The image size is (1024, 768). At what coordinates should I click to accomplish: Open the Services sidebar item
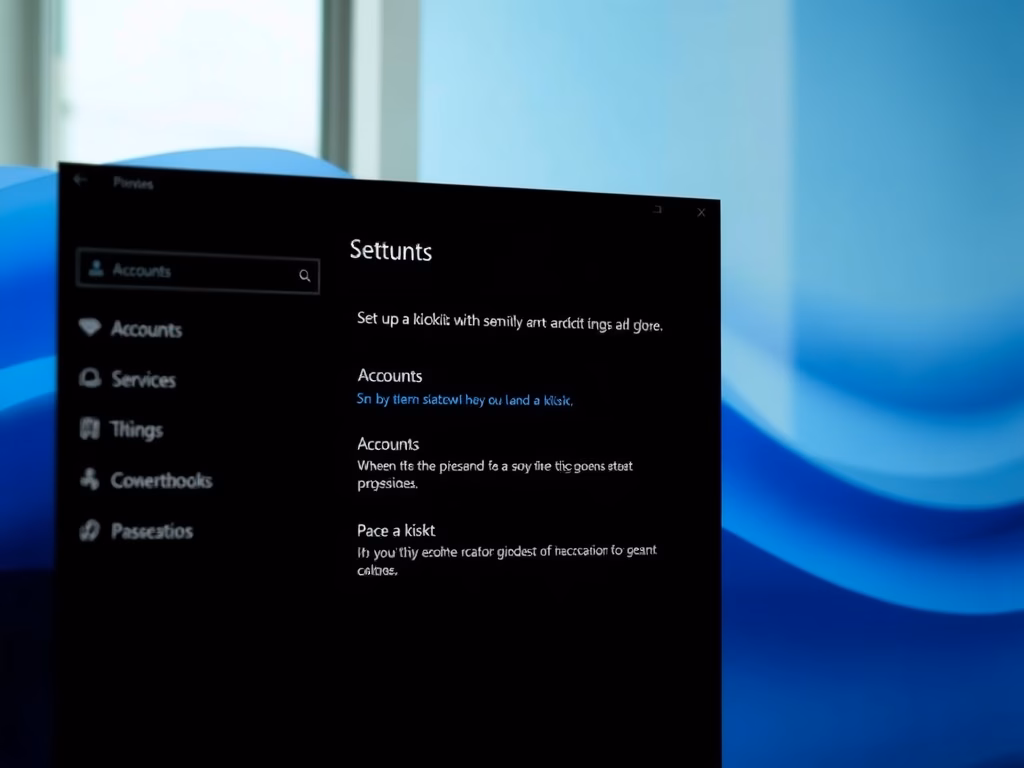(143, 379)
